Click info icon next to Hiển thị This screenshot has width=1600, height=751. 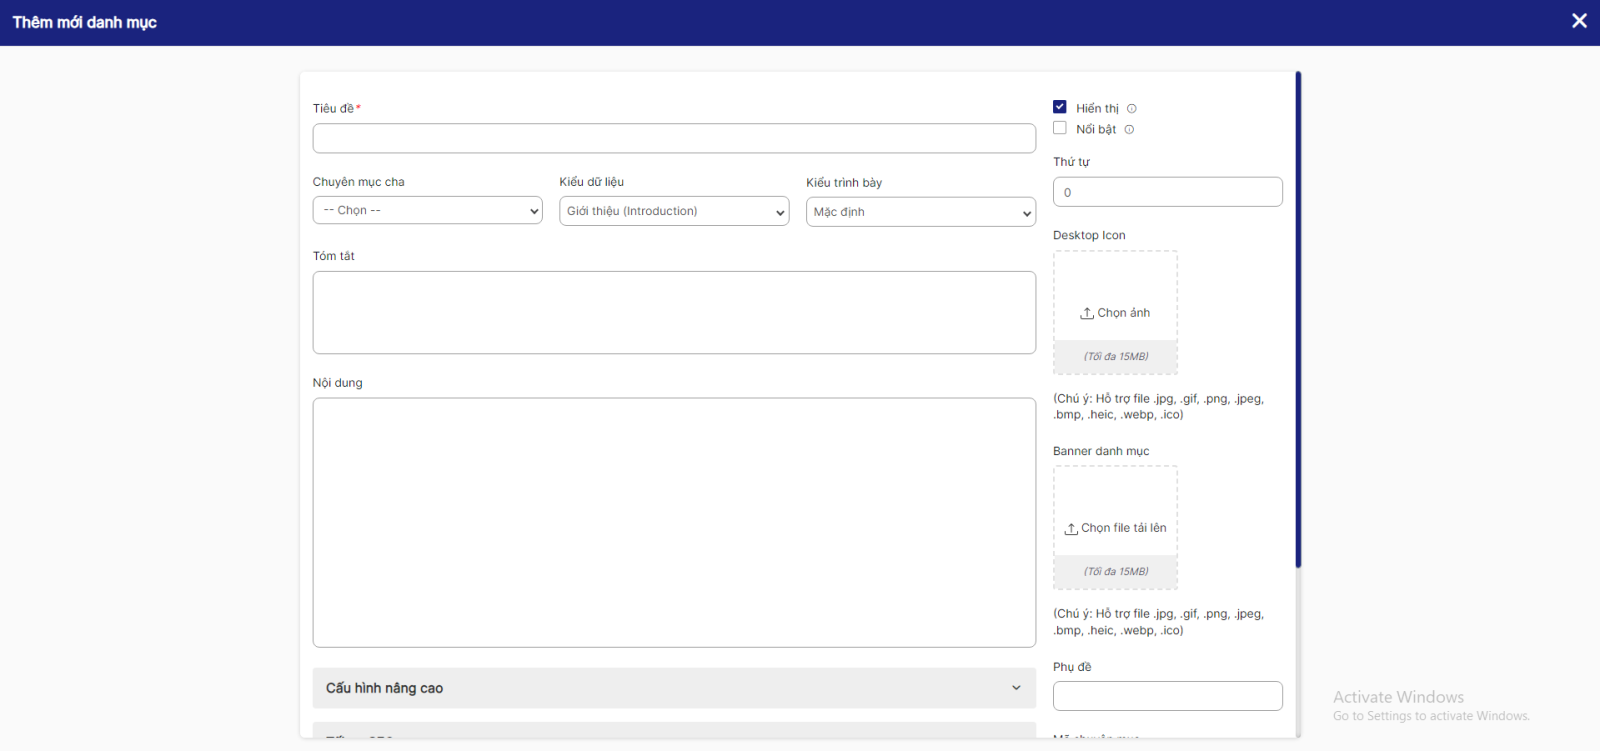(x=1132, y=109)
